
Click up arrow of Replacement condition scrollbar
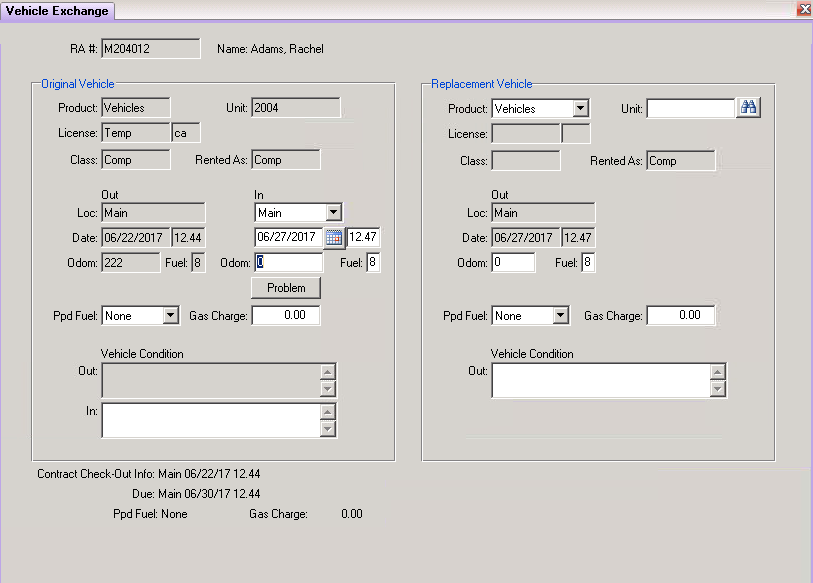pos(718,372)
